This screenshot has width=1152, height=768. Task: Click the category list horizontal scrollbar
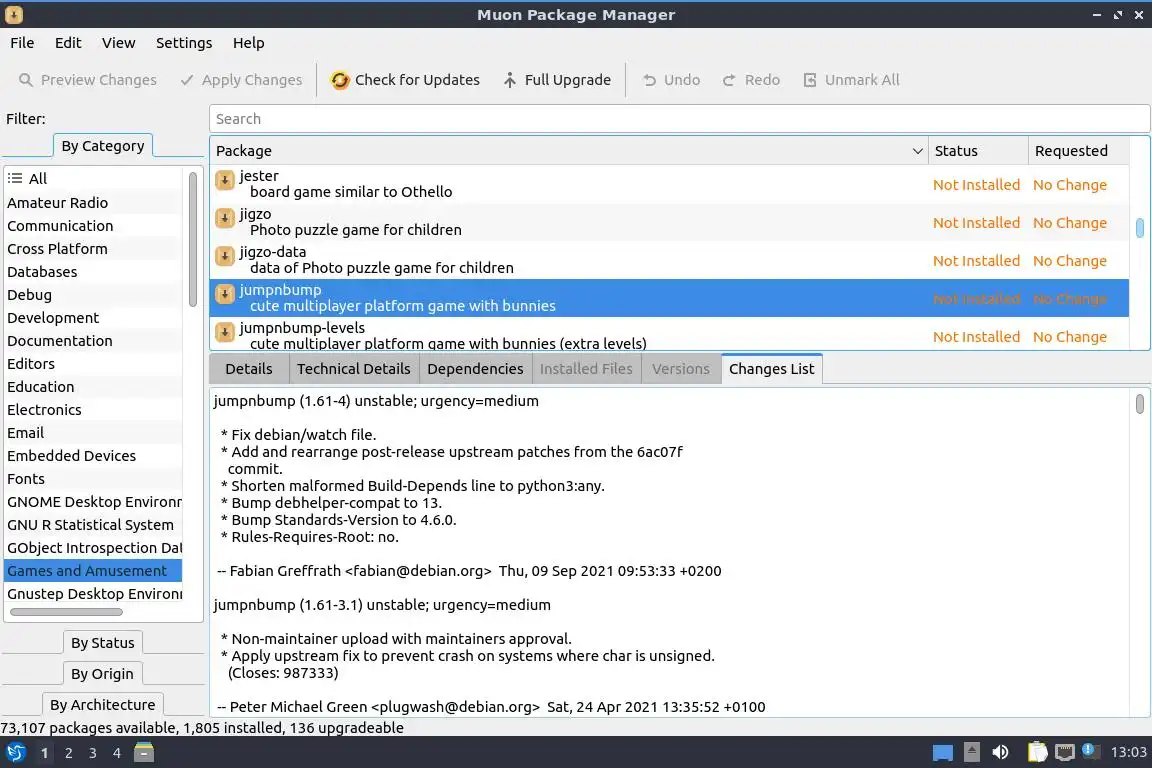pyautogui.click(x=66, y=611)
